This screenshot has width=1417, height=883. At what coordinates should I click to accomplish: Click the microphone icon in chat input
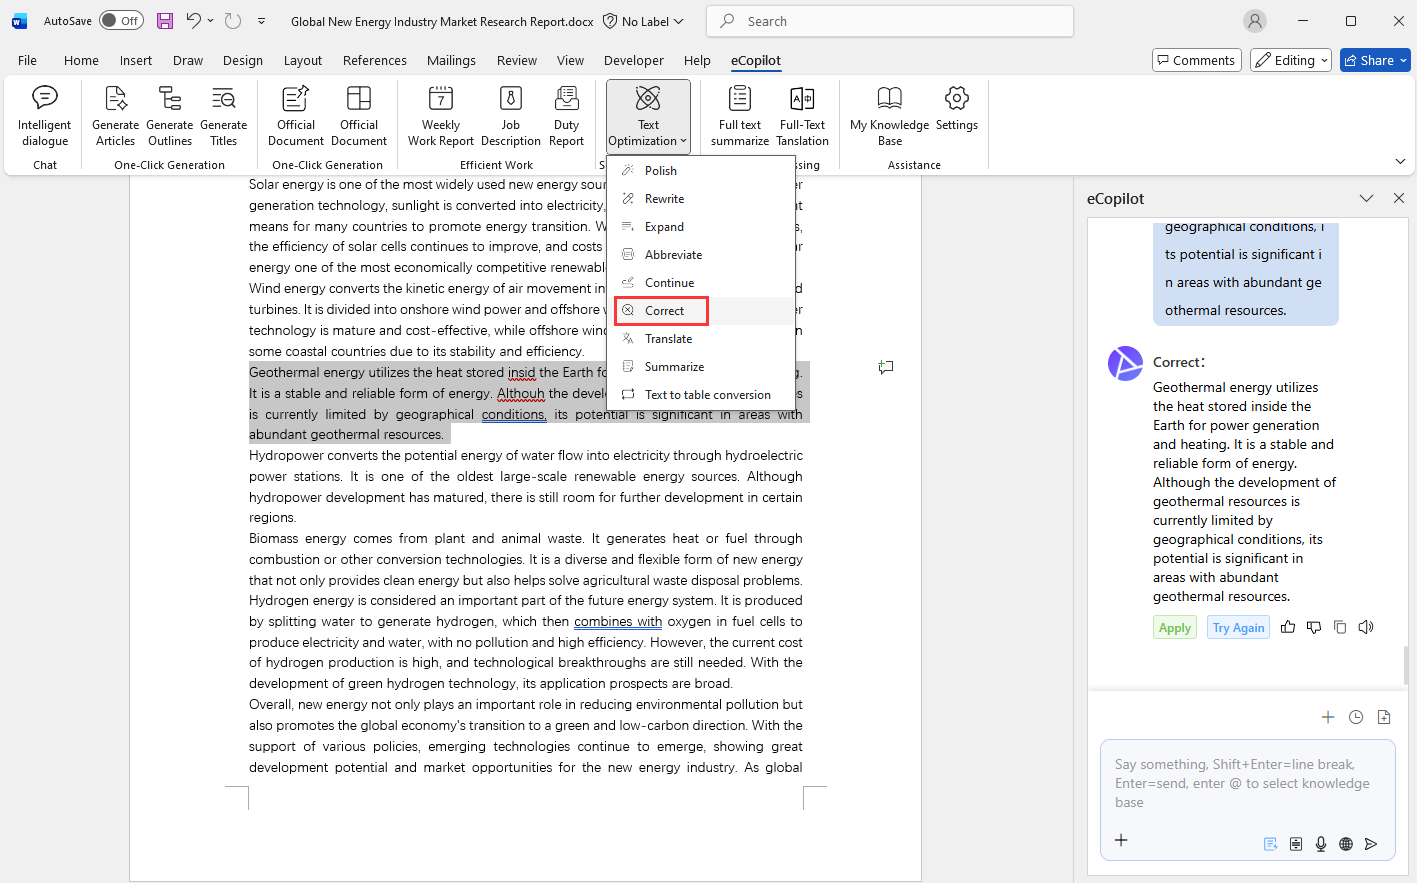coord(1321,844)
